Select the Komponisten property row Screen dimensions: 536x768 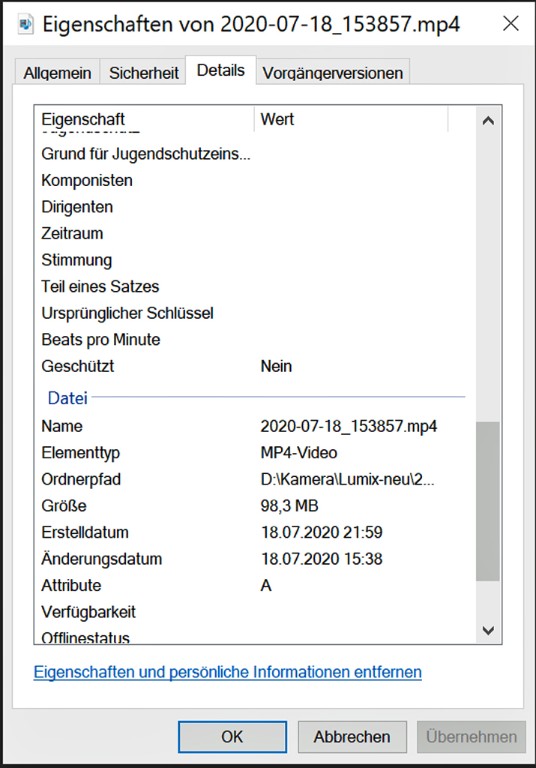[255, 180]
